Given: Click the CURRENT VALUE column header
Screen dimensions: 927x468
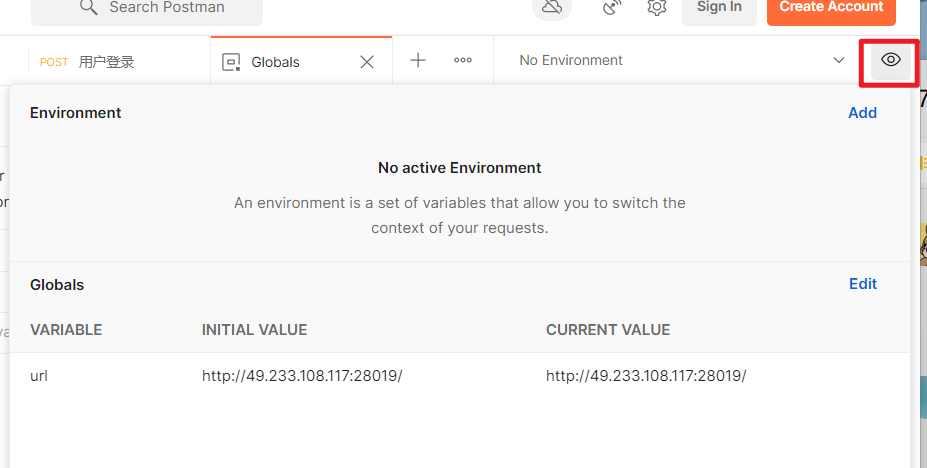Looking at the screenshot, I should coord(608,330).
